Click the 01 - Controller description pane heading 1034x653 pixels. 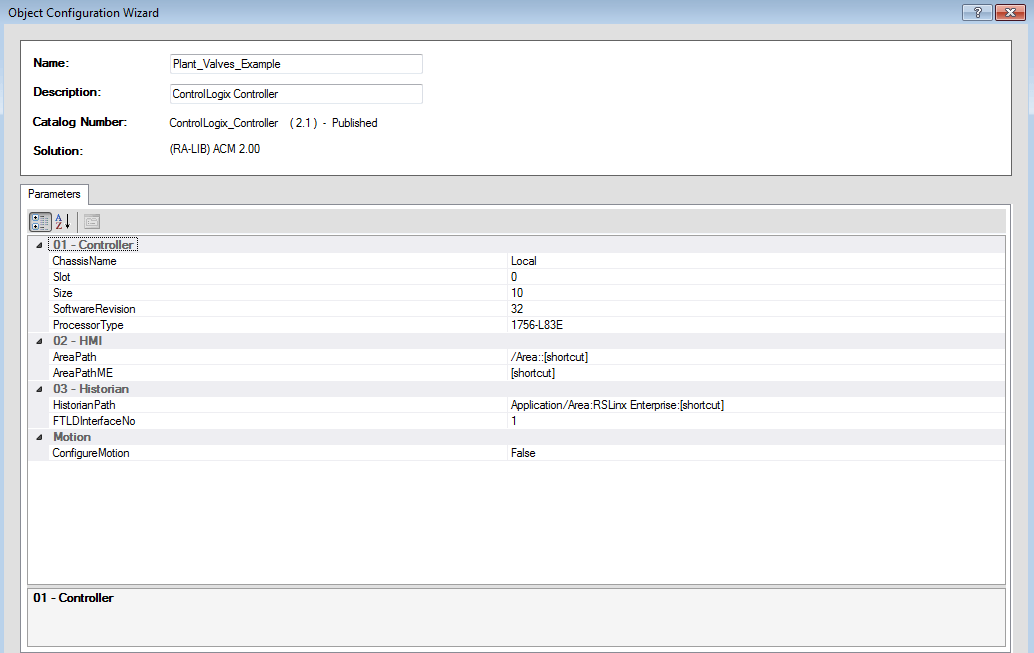click(x=73, y=598)
